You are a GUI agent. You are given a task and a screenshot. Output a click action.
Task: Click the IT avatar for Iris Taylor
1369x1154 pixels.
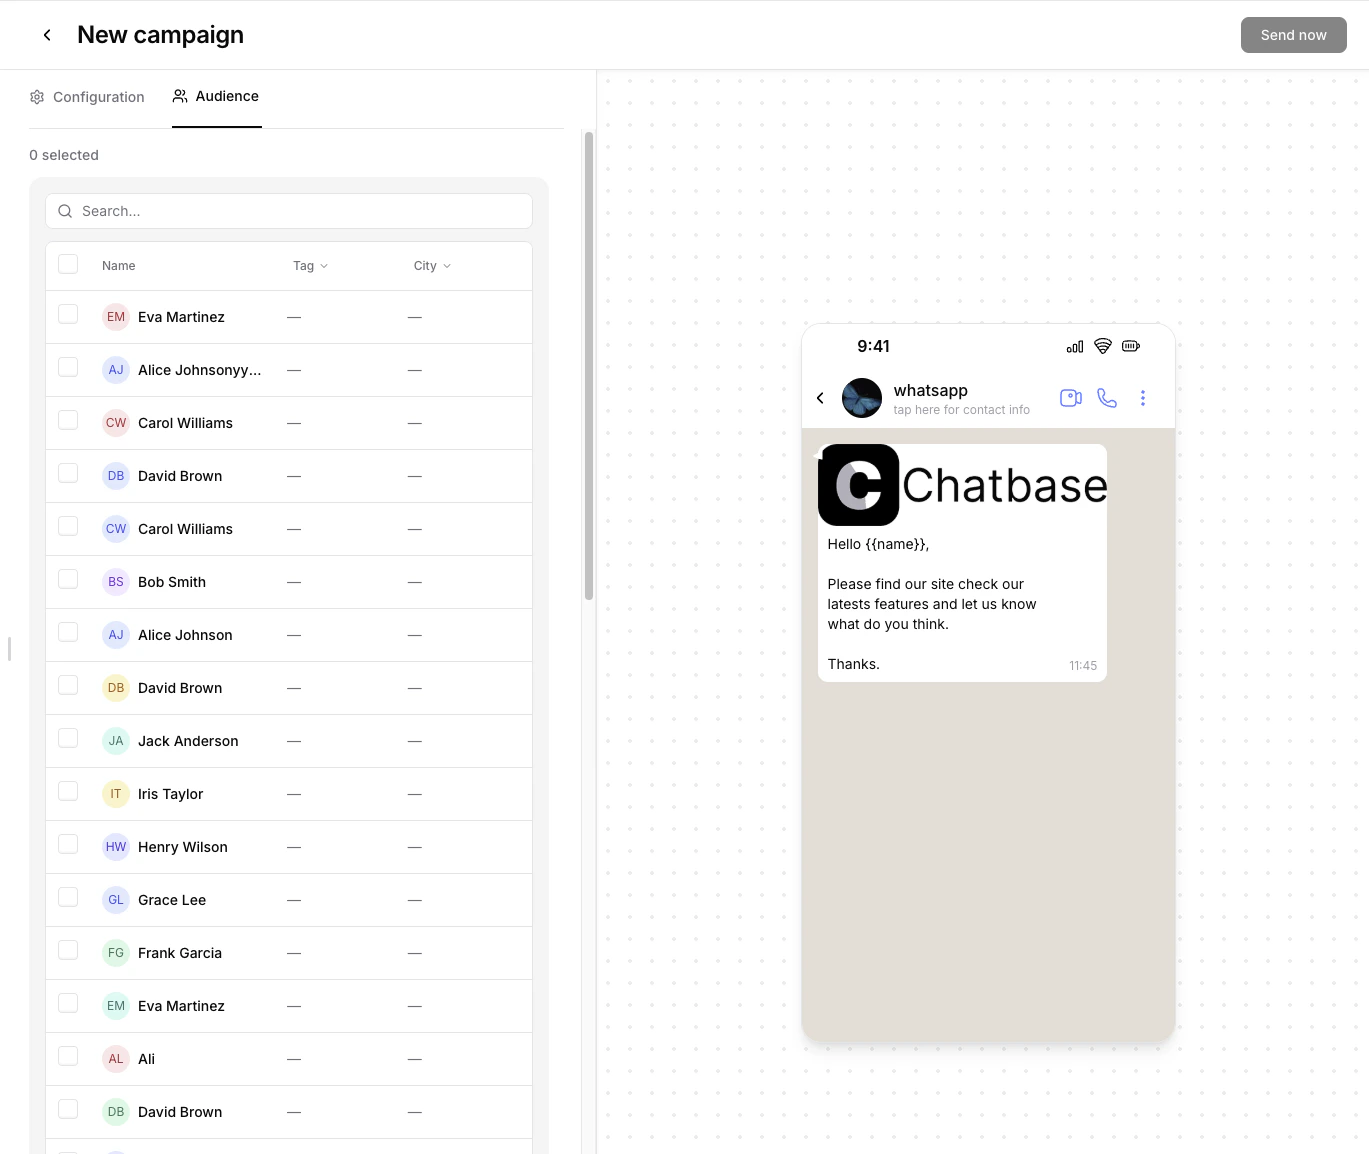point(116,794)
